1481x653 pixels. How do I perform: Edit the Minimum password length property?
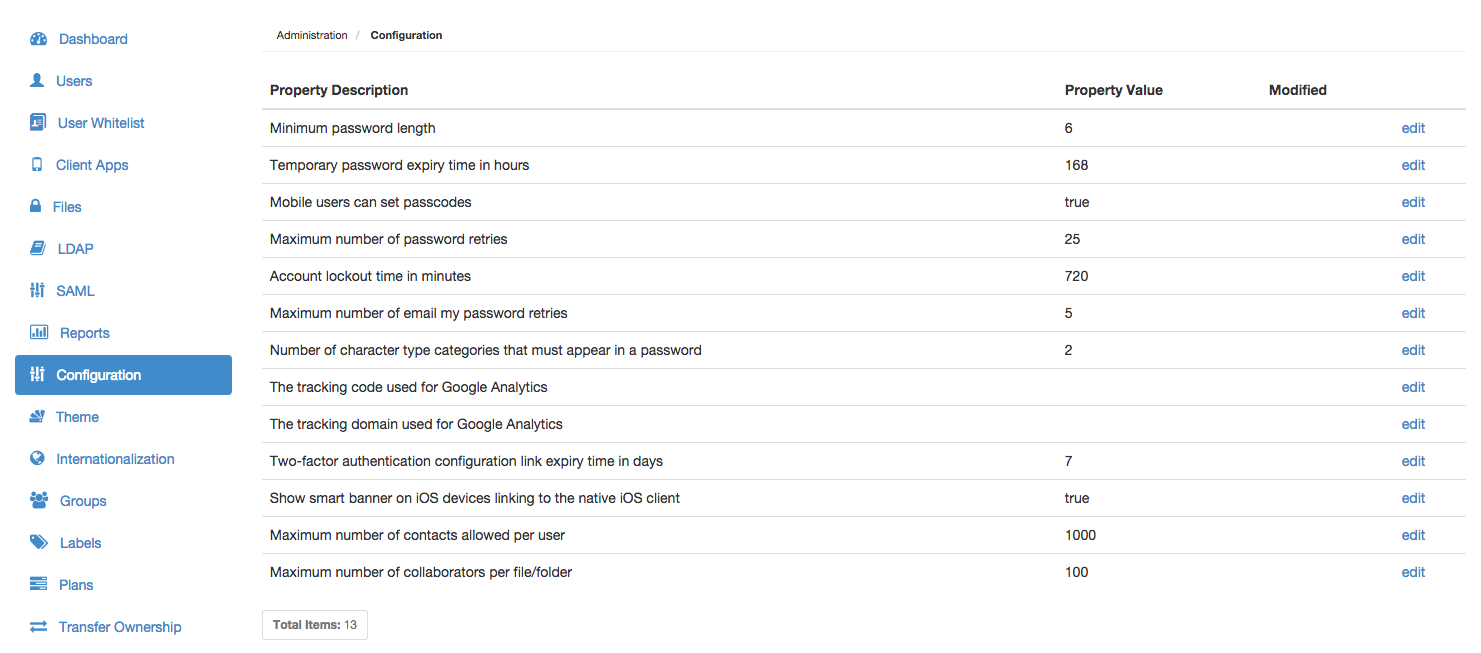click(1413, 128)
